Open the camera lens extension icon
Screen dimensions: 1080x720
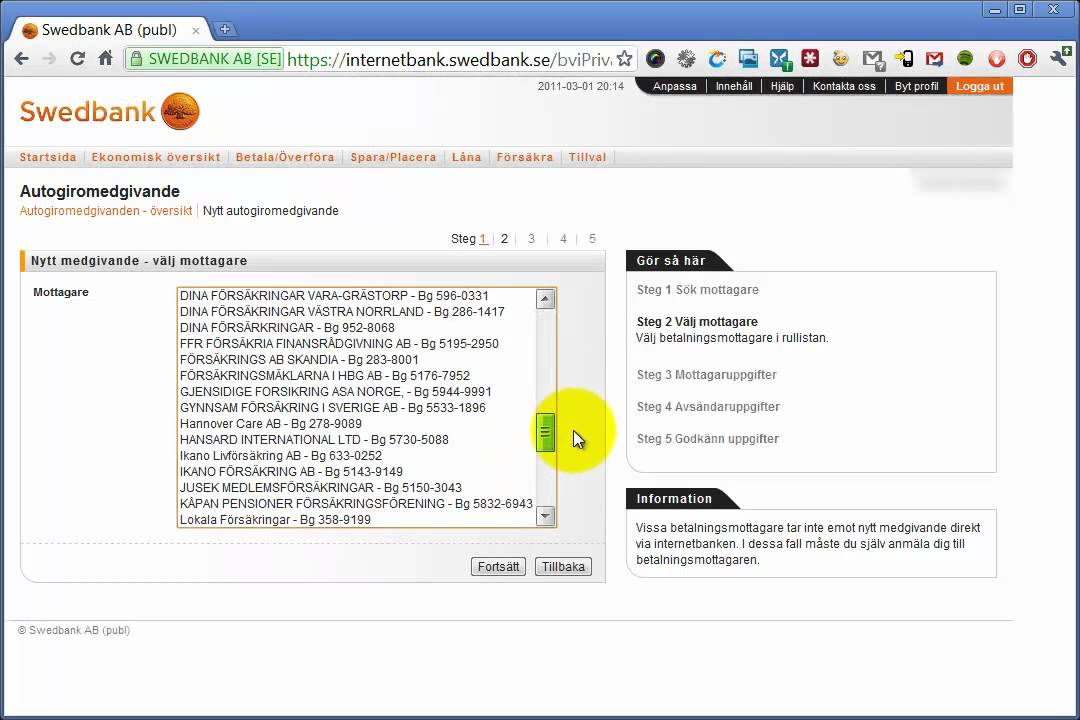(x=655, y=59)
